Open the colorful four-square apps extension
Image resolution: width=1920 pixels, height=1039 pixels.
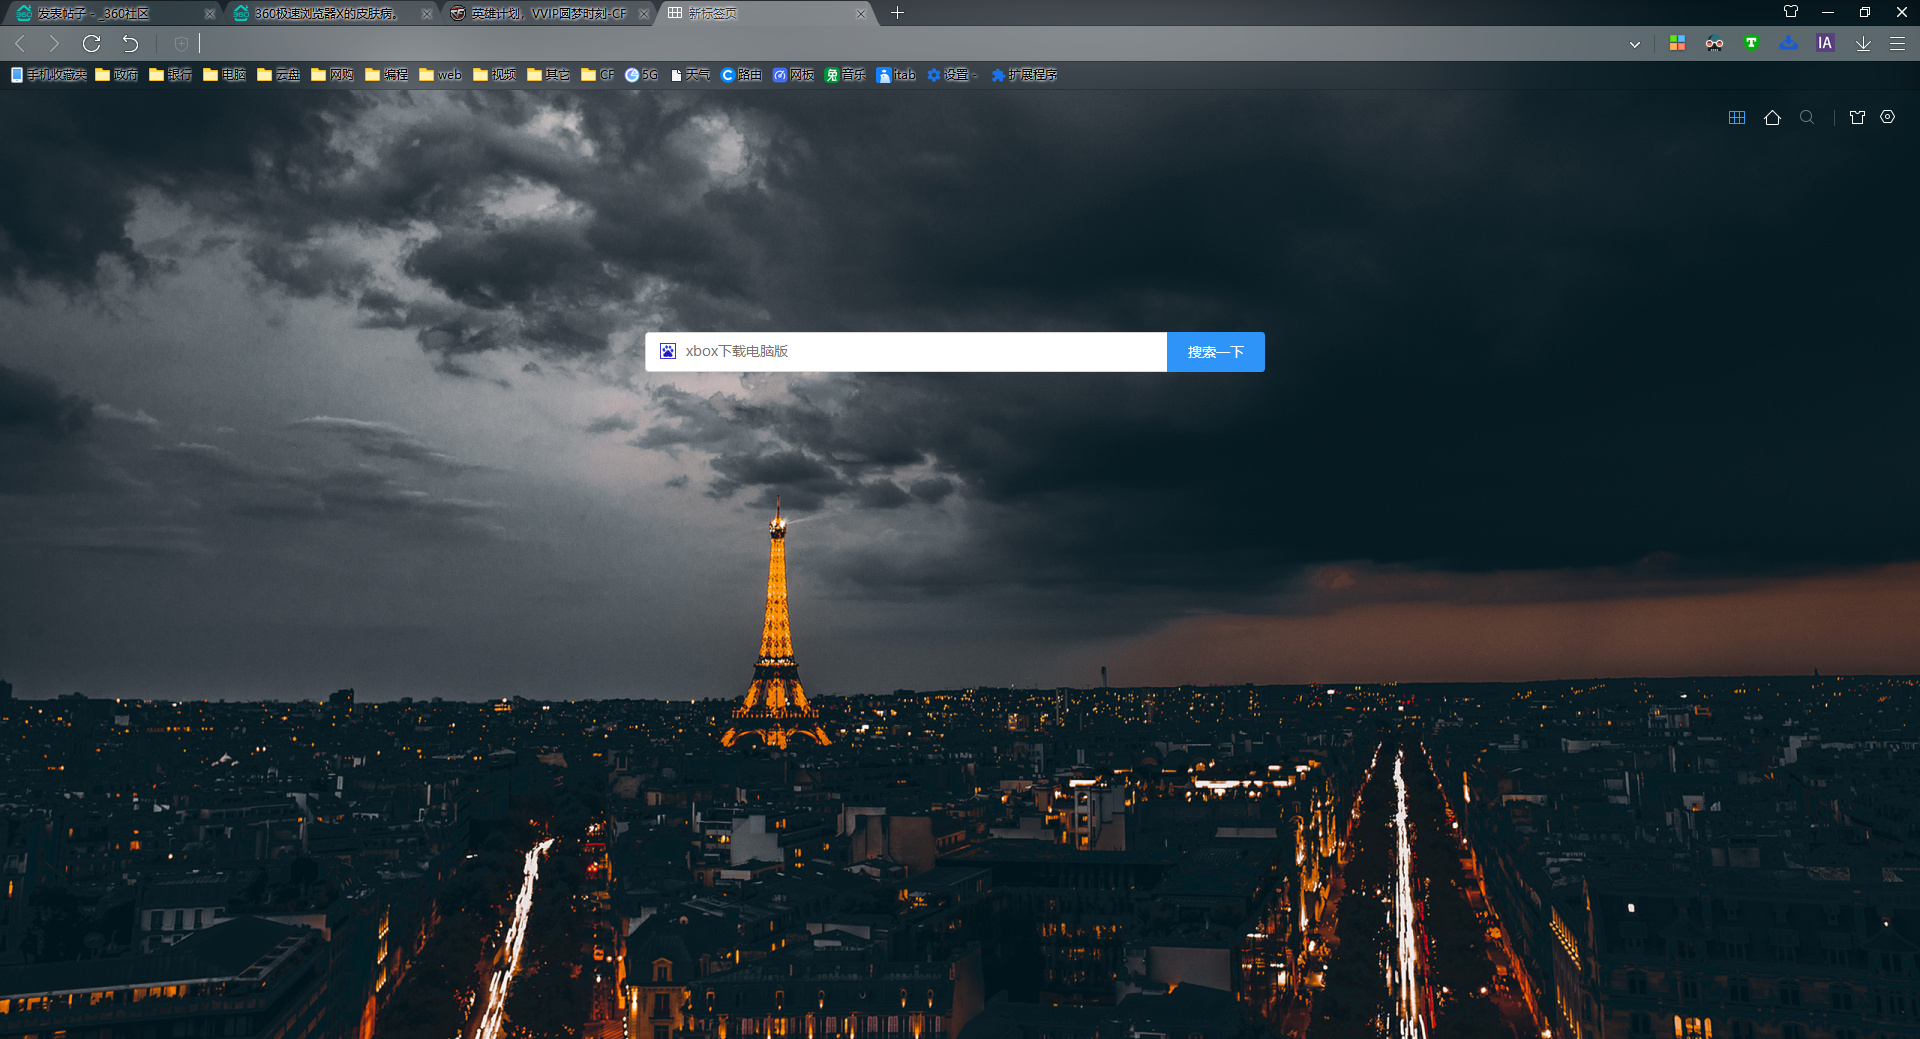pos(1678,43)
